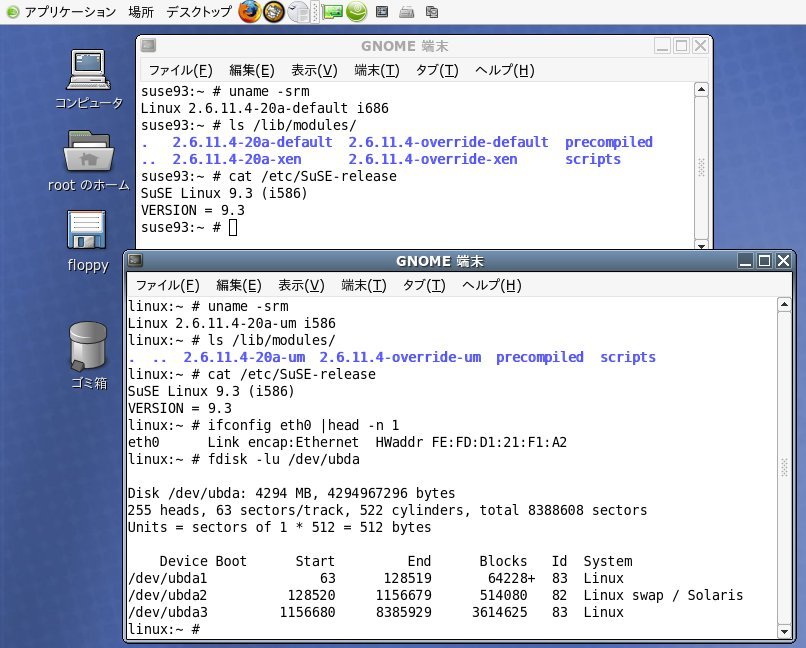Close the front GNOME 端末 window
Viewport: 806px width, 648px height.
783,261
